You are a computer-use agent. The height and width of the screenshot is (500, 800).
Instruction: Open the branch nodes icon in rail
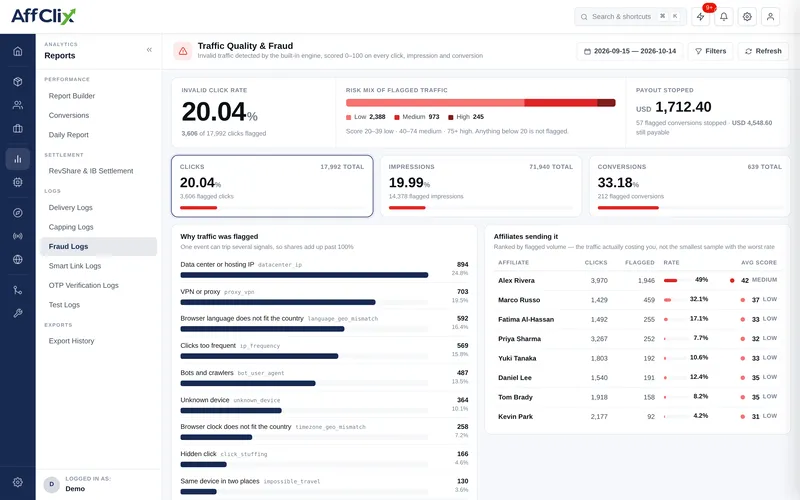click(18, 290)
